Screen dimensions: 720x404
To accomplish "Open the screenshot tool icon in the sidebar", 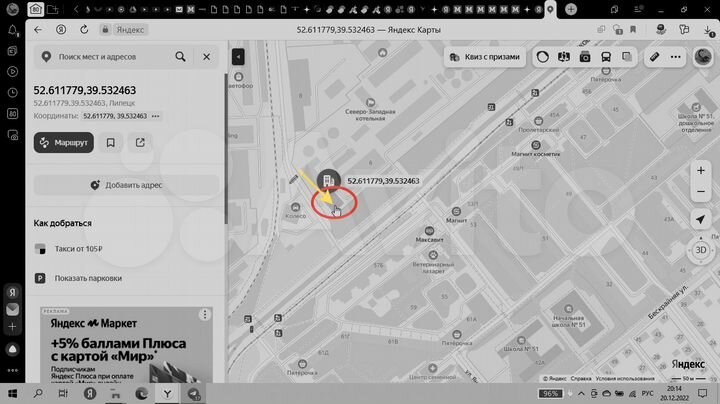I will pyautogui.click(x=13, y=135).
